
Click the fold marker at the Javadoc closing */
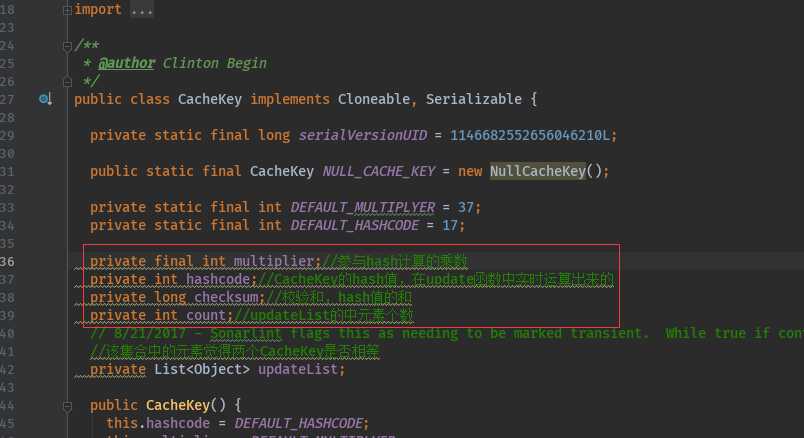(x=67, y=81)
